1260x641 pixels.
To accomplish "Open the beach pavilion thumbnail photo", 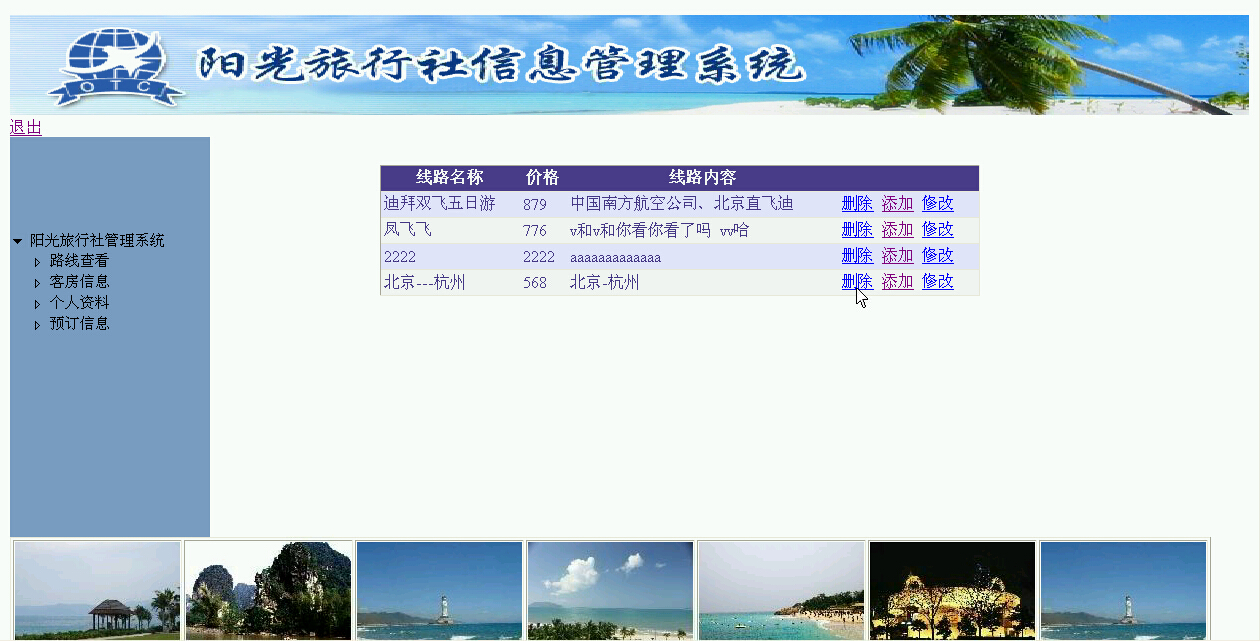I will pyautogui.click(x=97, y=591).
